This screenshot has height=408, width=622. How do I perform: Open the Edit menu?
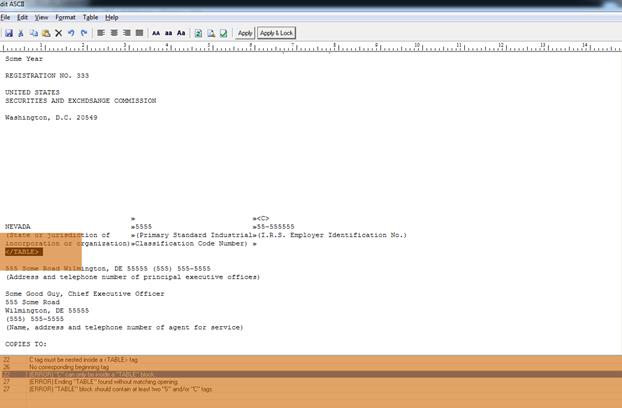click(x=22, y=17)
